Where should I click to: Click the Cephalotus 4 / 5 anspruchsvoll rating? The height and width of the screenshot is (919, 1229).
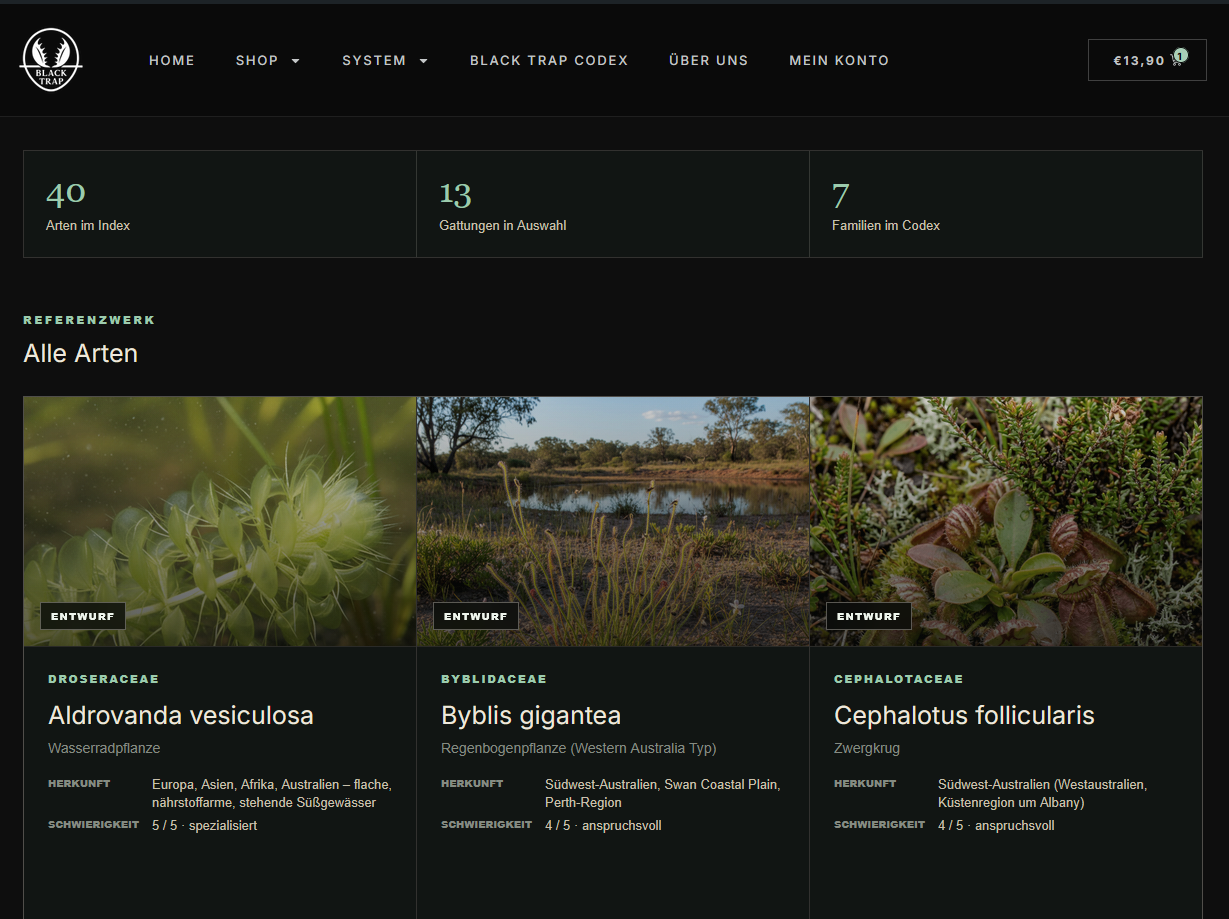click(x=996, y=825)
